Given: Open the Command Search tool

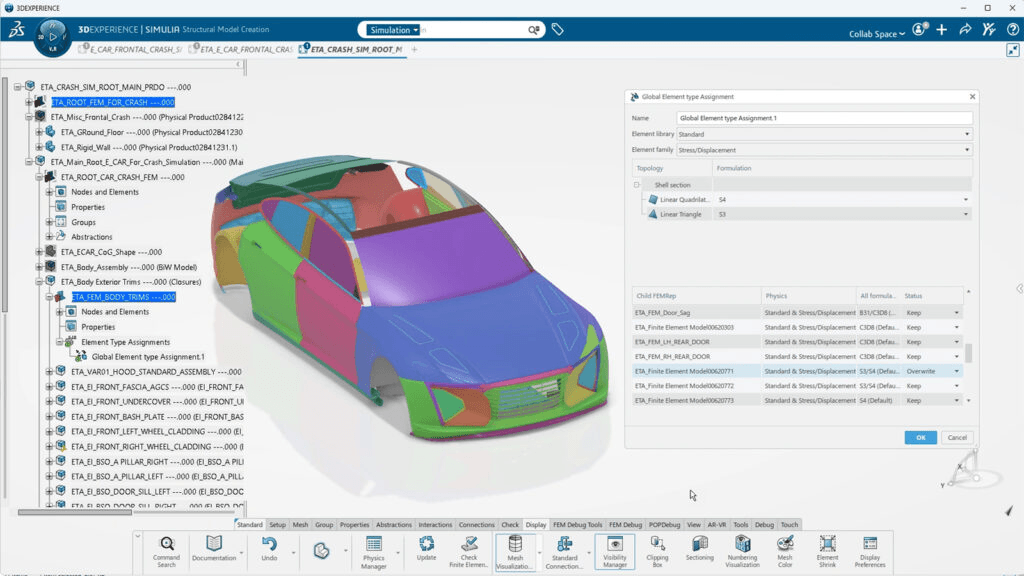Looking at the screenshot, I should tap(166, 549).
